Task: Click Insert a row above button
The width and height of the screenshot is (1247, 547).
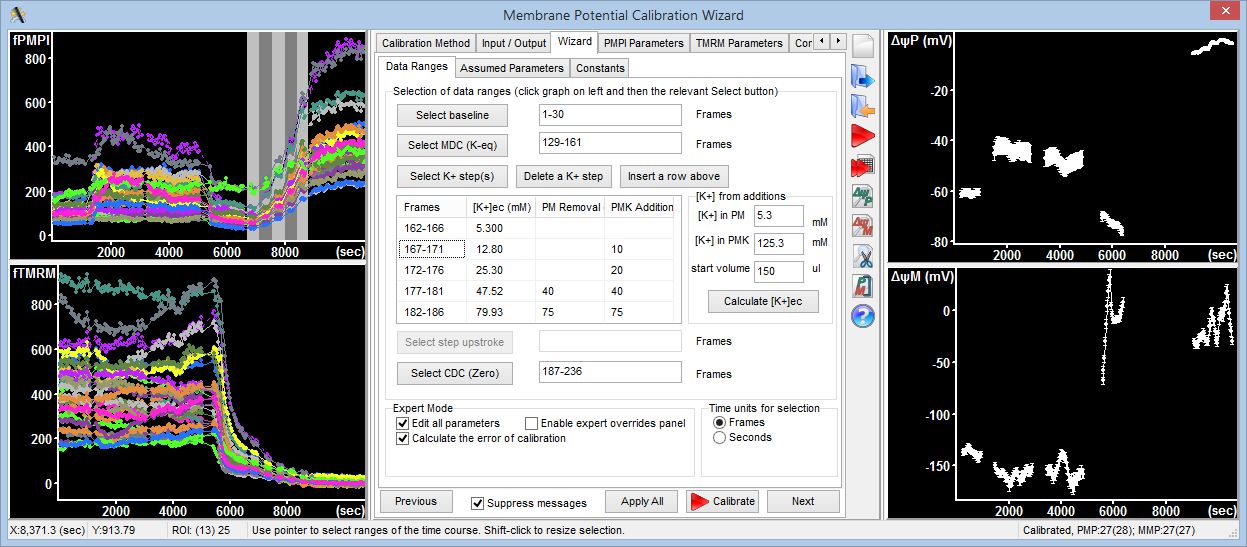Action: click(674, 176)
